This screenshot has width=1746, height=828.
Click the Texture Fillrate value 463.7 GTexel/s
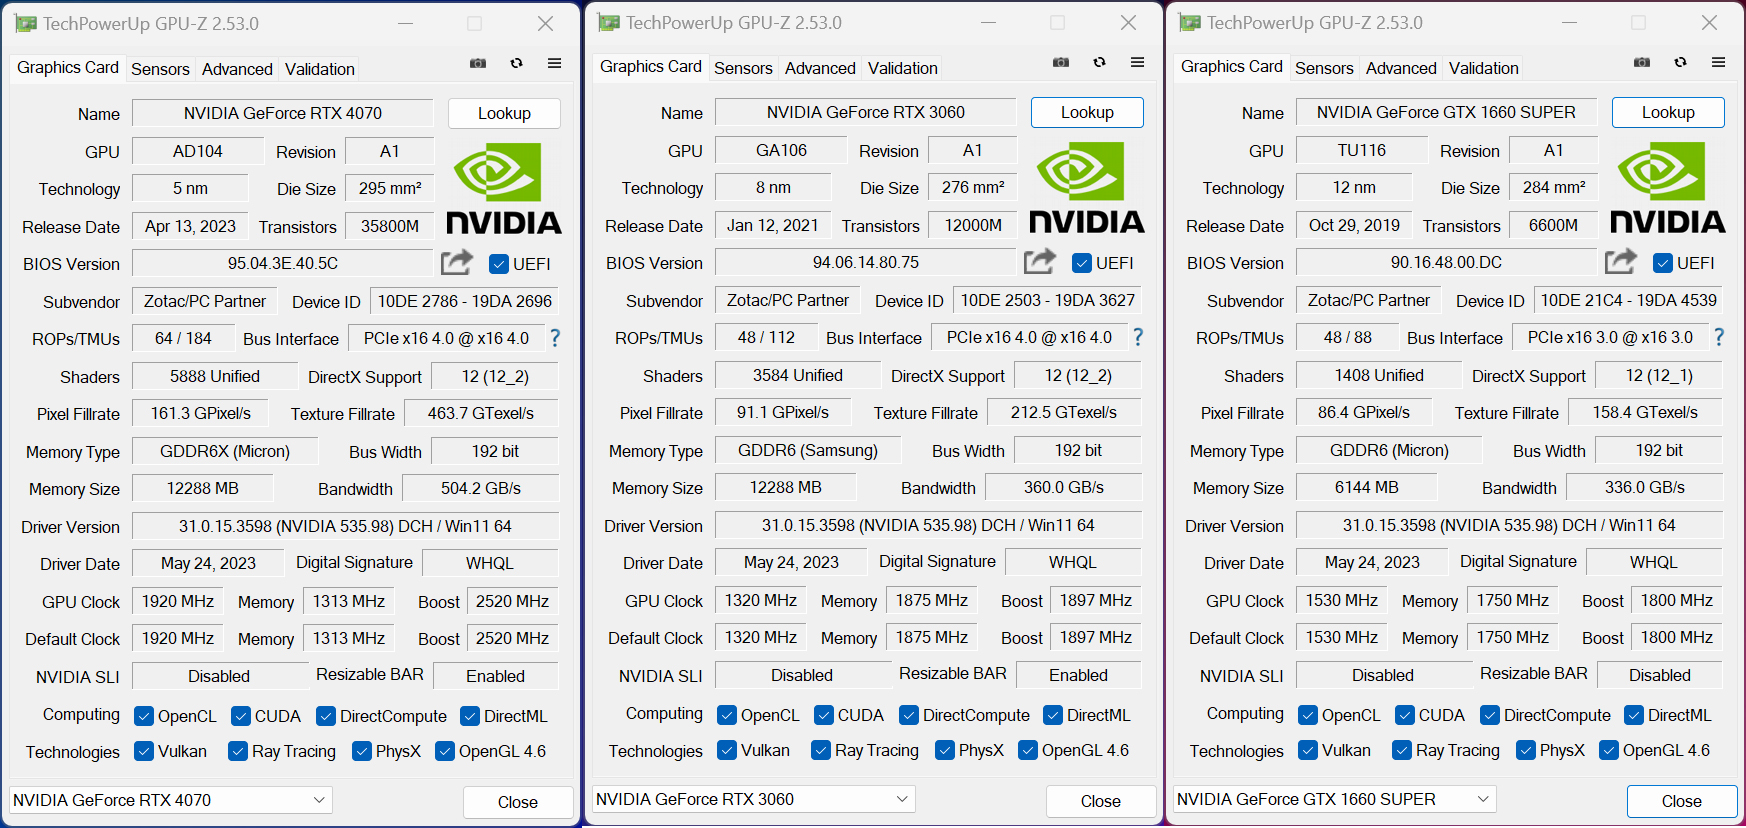click(481, 413)
